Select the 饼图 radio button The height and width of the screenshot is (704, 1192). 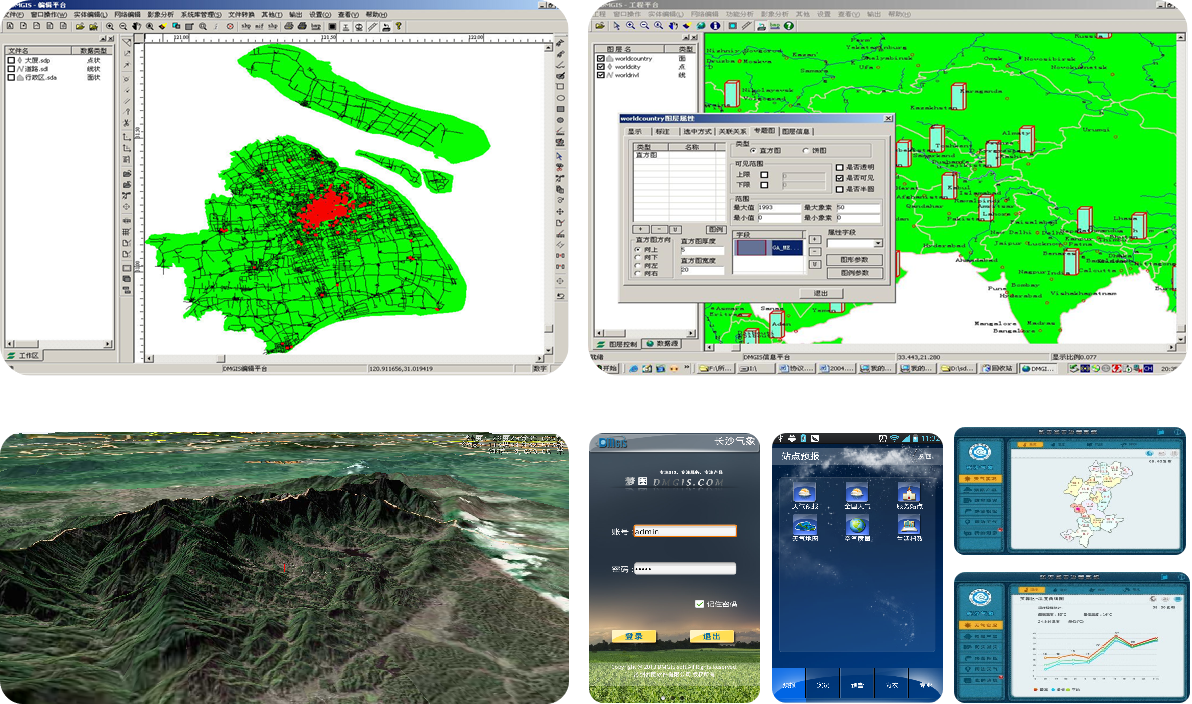[807, 151]
